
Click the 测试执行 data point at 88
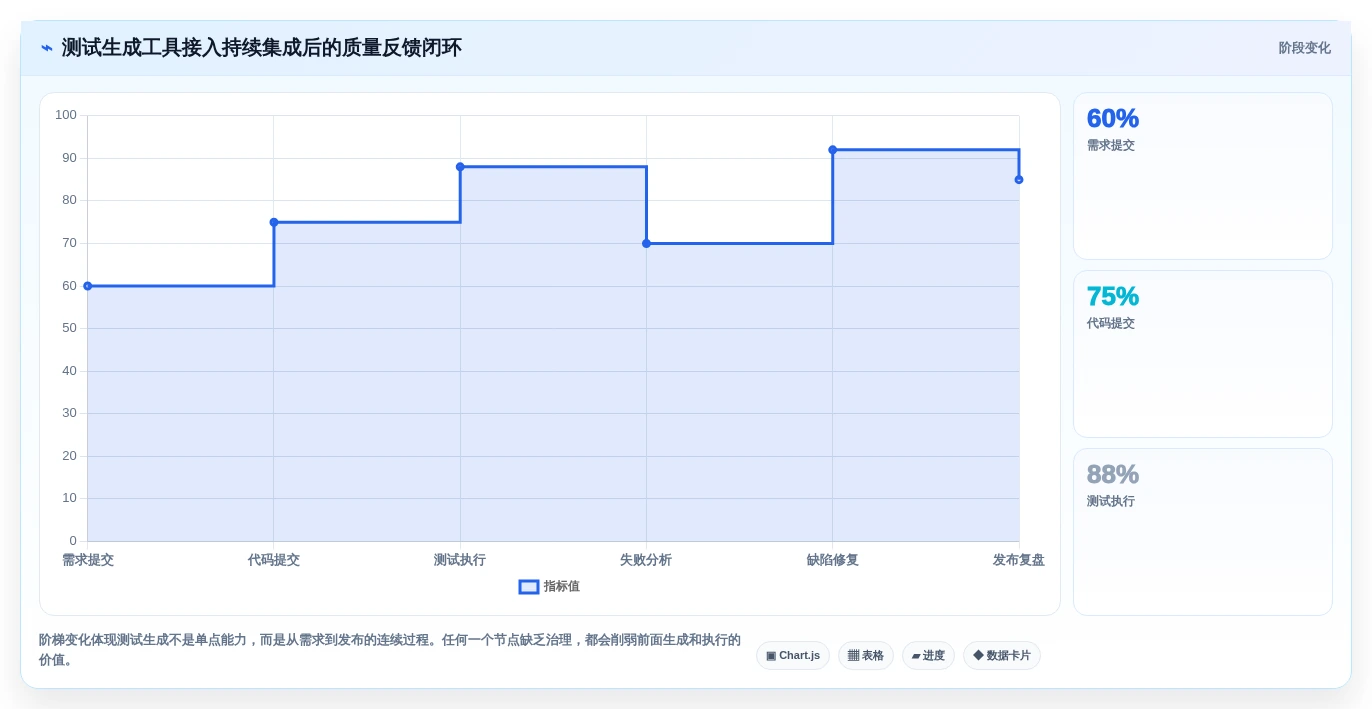[x=460, y=167]
